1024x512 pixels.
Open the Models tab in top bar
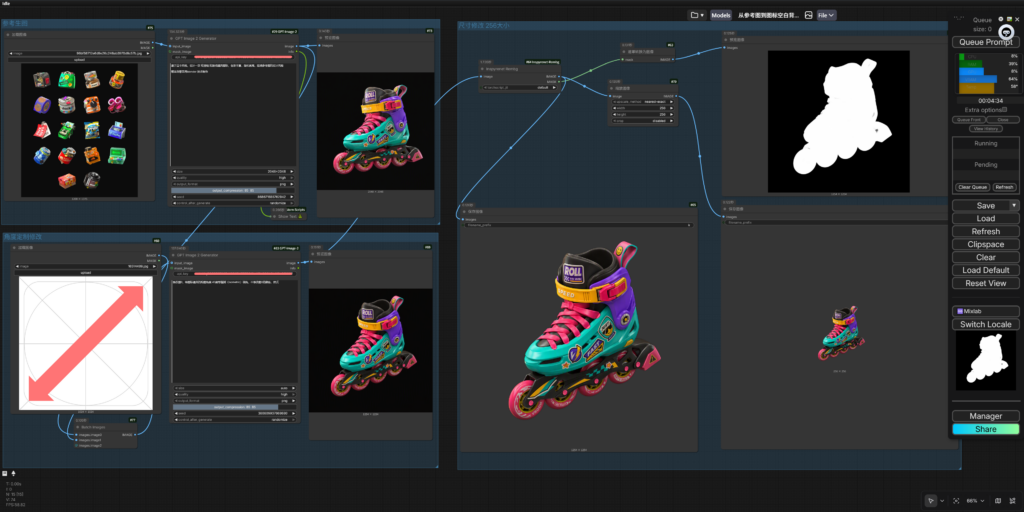721,15
